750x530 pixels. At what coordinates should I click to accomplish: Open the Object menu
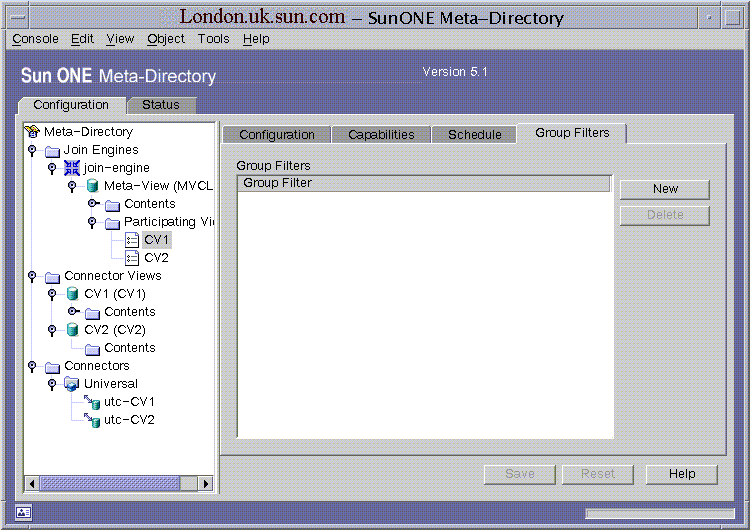165,39
